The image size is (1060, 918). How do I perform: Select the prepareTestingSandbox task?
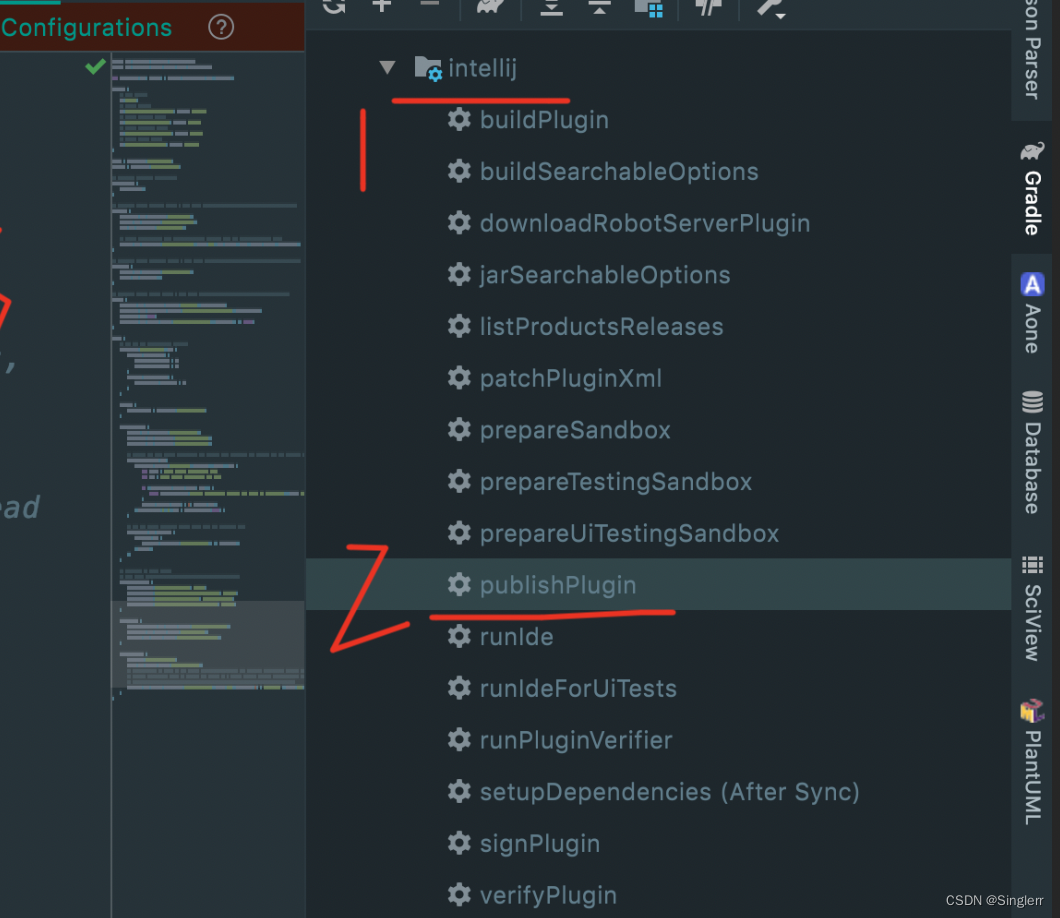pos(615,482)
